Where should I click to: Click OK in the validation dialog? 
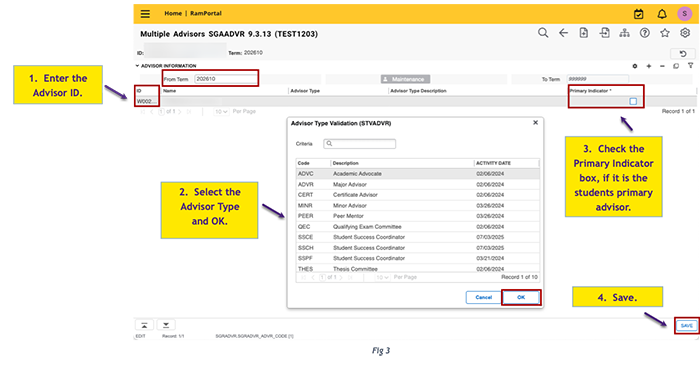click(521, 297)
